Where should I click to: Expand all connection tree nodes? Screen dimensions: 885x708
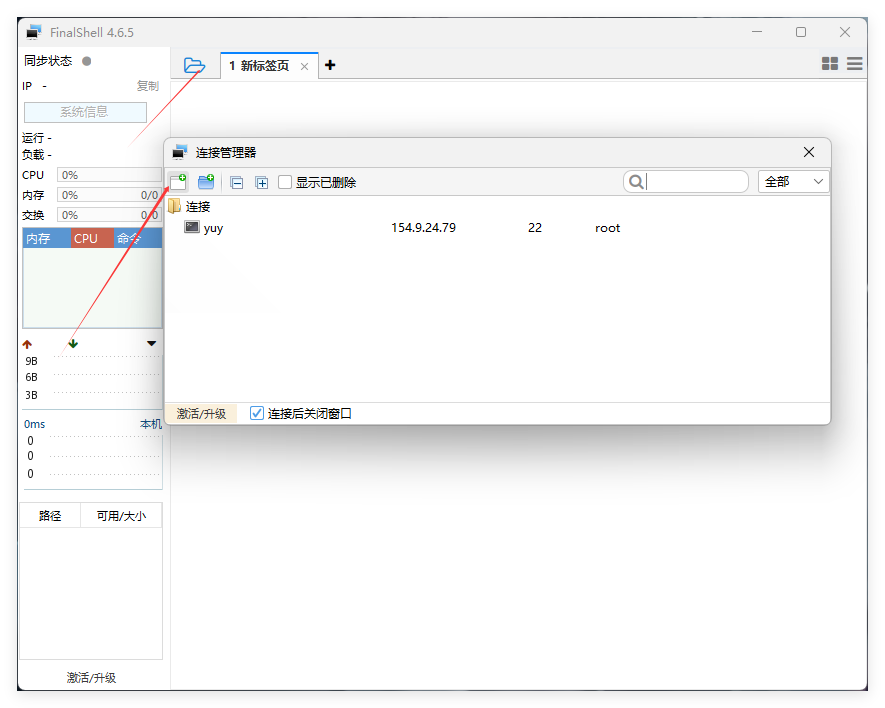click(262, 183)
